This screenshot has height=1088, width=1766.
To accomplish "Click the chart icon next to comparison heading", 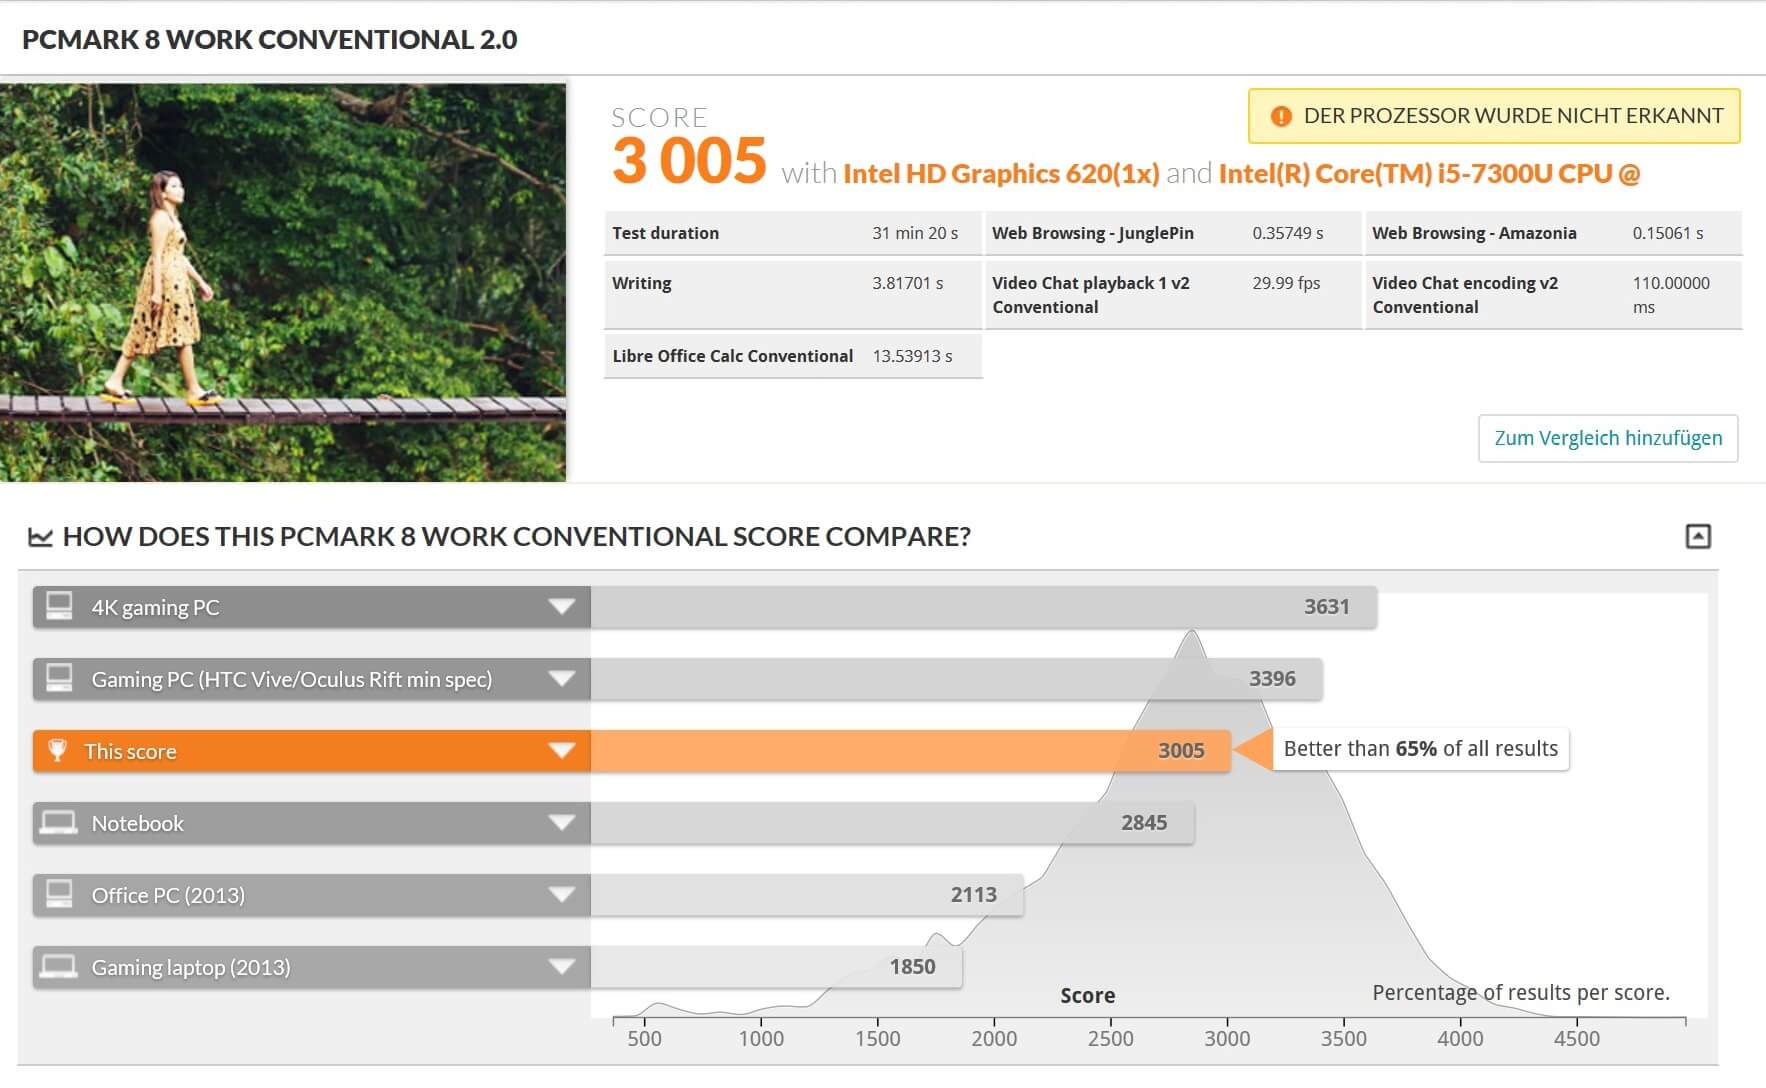I will (40, 537).
